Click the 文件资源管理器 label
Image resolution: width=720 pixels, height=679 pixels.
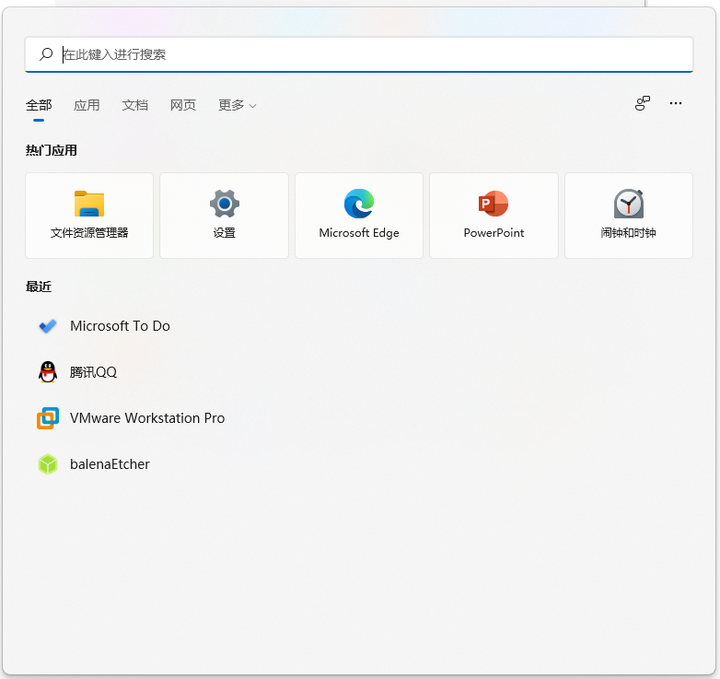point(89,233)
